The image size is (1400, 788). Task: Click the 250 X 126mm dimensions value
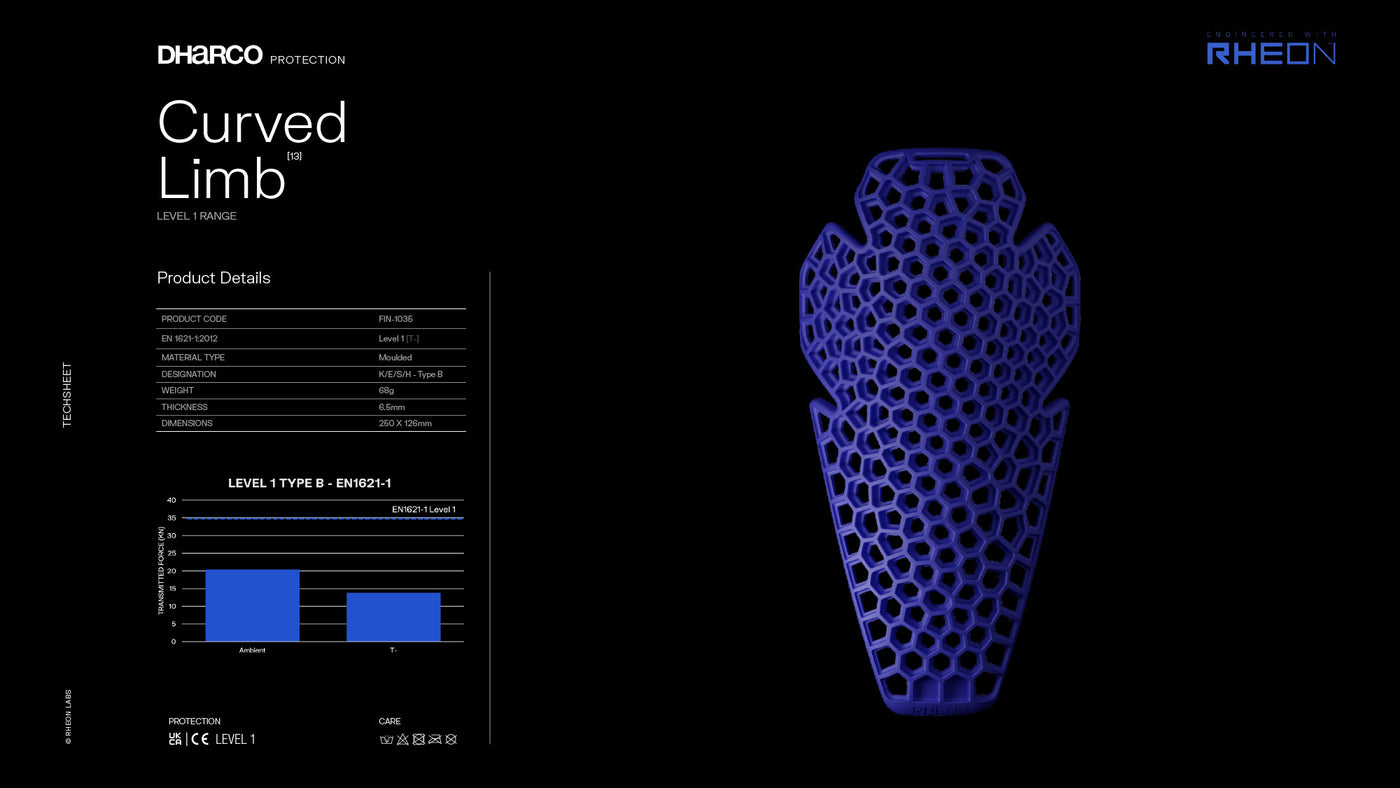pos(405,423)
